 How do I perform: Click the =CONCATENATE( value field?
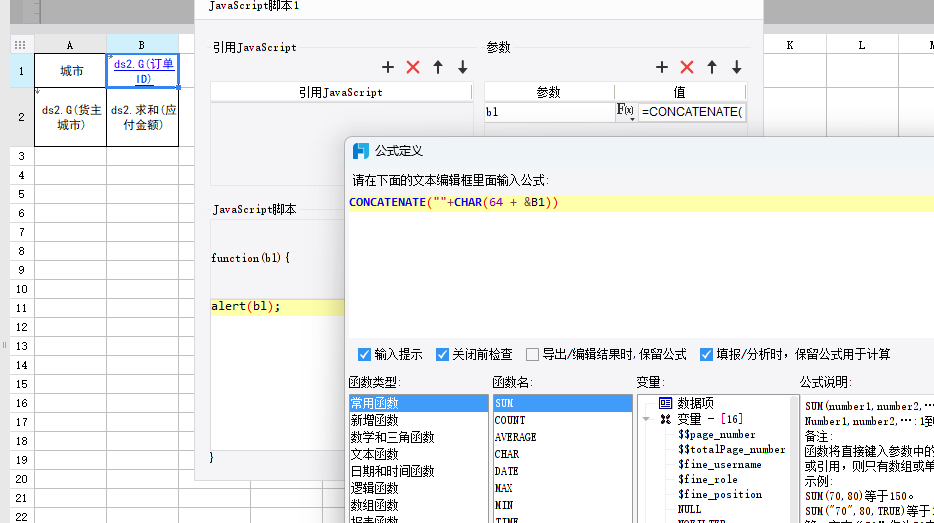[692, 112]
